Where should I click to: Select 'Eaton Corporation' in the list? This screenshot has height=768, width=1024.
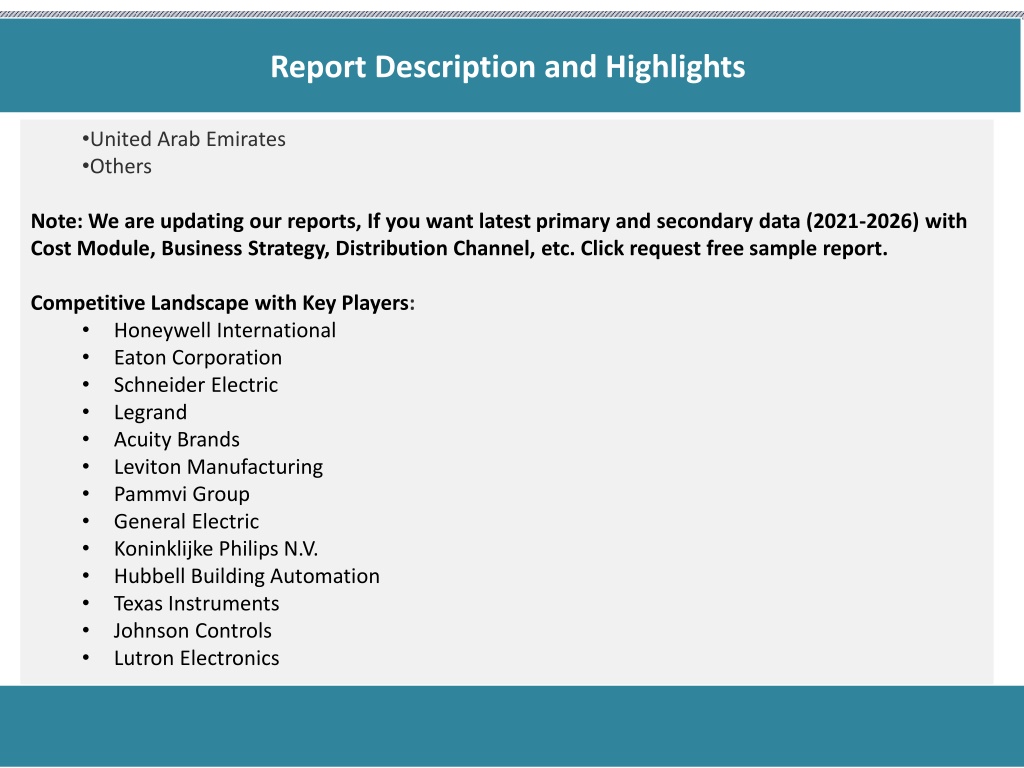click(x=198, y=358)
